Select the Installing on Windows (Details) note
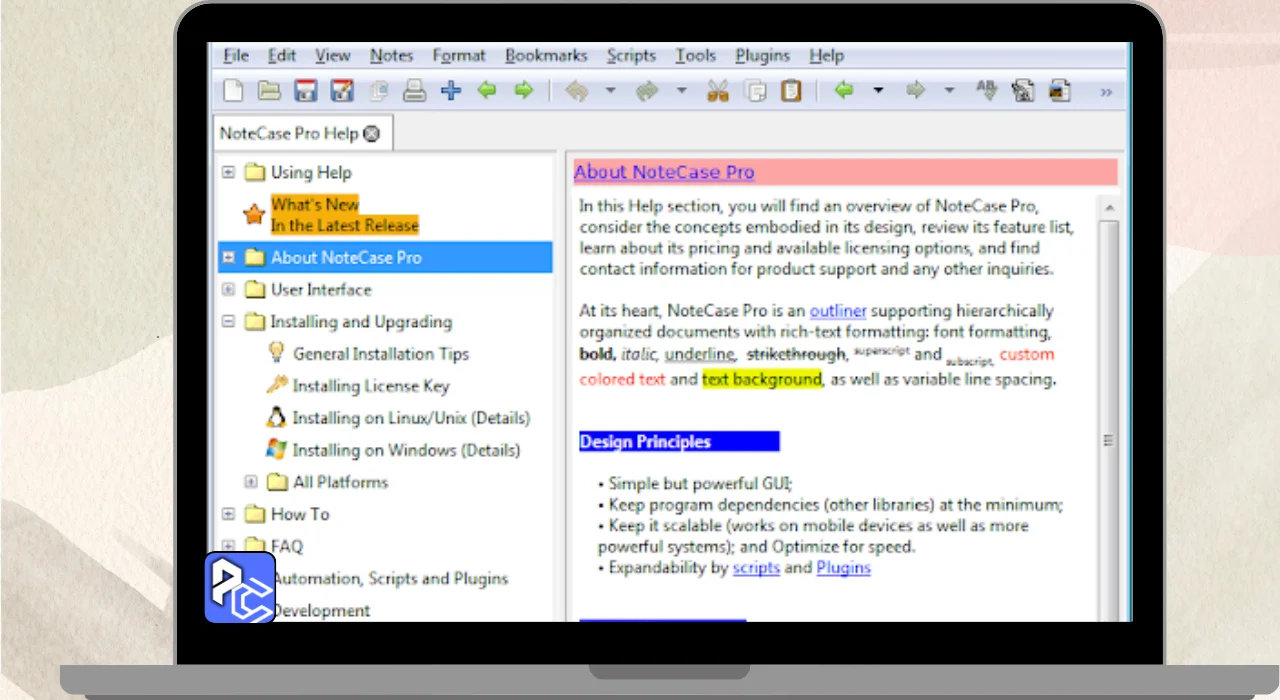This screenshot has width=1280, height=700. coord(406,449)
